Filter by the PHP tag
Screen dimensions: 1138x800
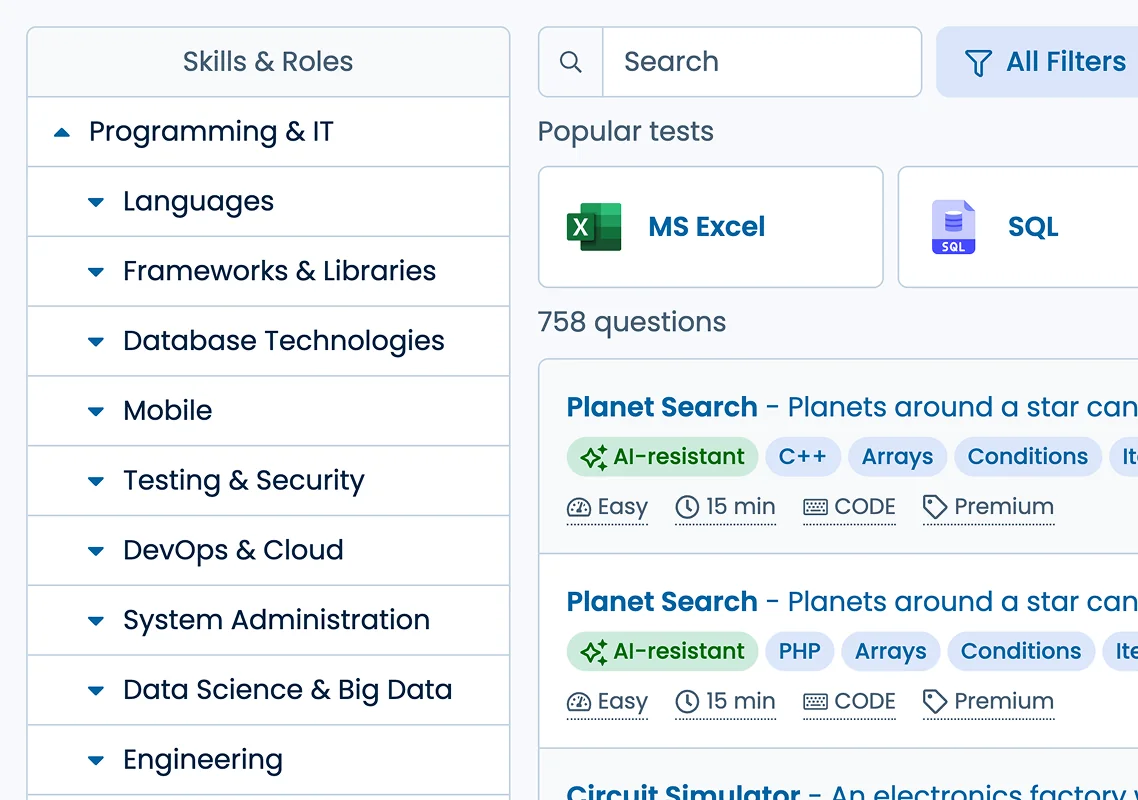pos(800,651)
